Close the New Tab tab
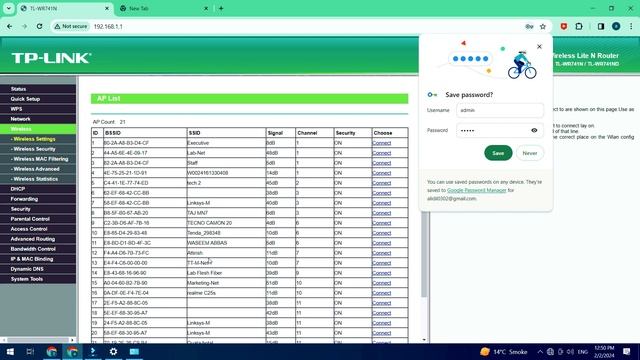 point(206,8)
